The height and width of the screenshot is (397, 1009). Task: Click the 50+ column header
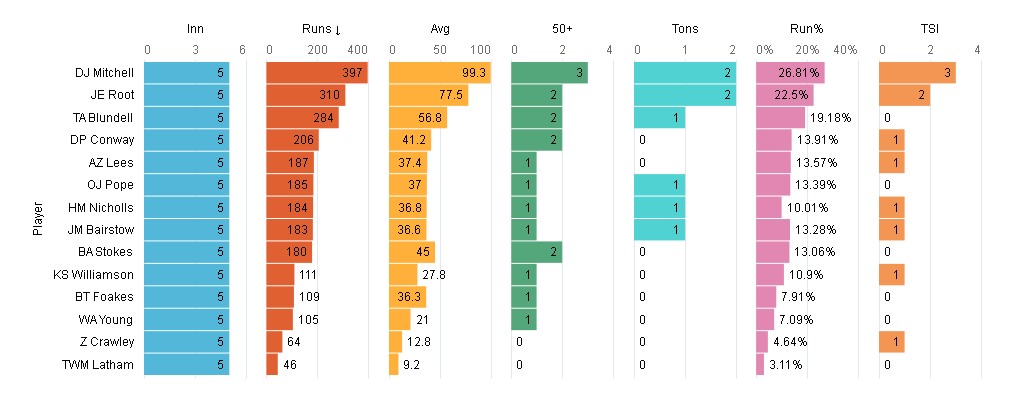coord(562,29)
